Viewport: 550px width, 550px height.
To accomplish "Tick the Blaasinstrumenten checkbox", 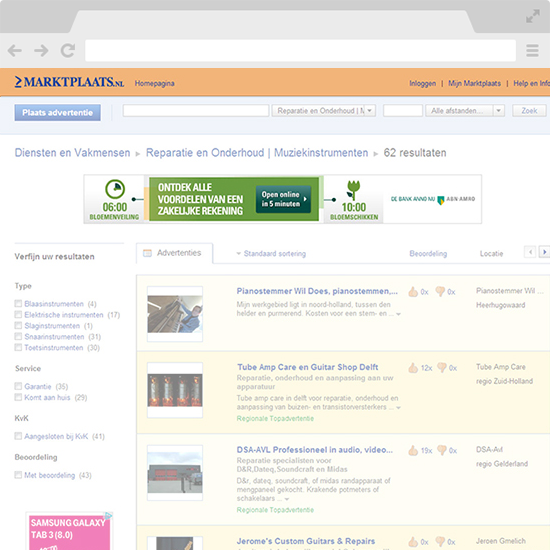I will click(x=18, y=303).
